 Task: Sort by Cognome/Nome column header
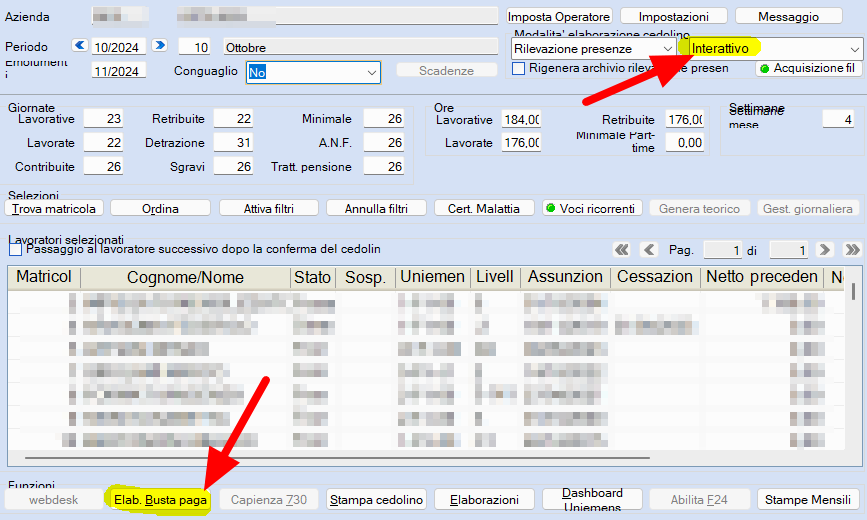185,277
